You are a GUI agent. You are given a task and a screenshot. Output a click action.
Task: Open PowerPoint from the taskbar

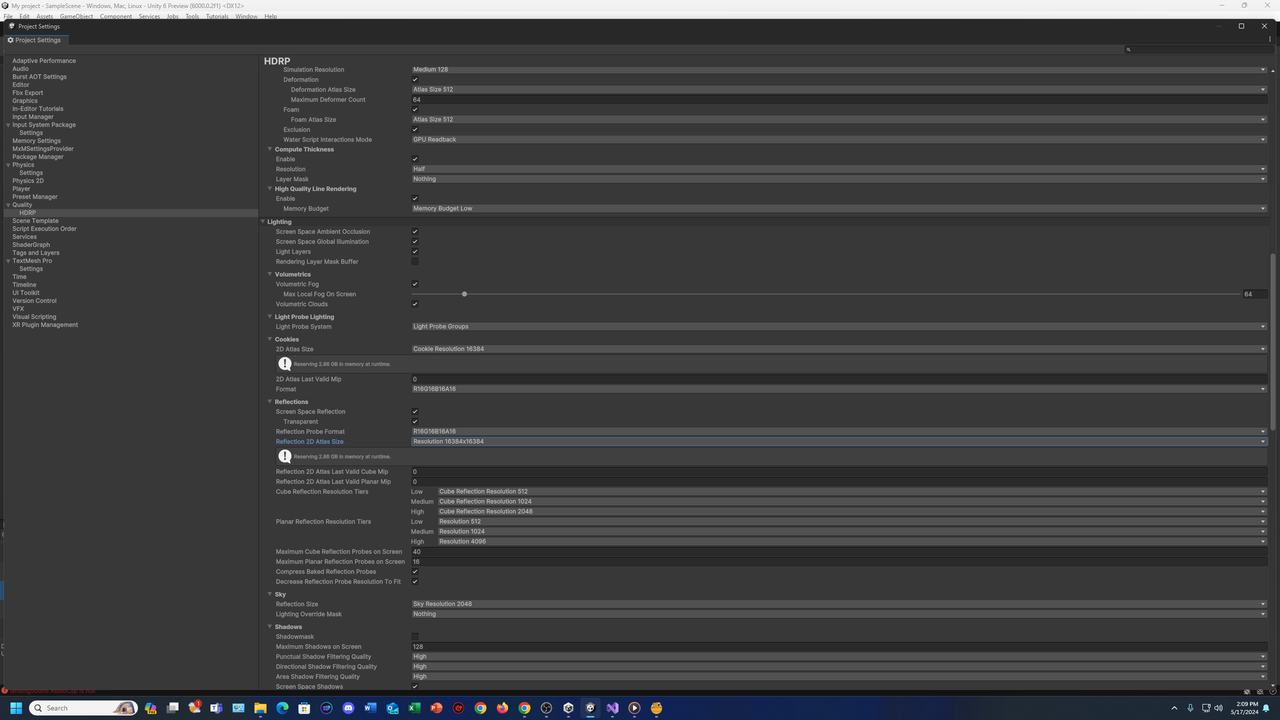tap(436, 708)
